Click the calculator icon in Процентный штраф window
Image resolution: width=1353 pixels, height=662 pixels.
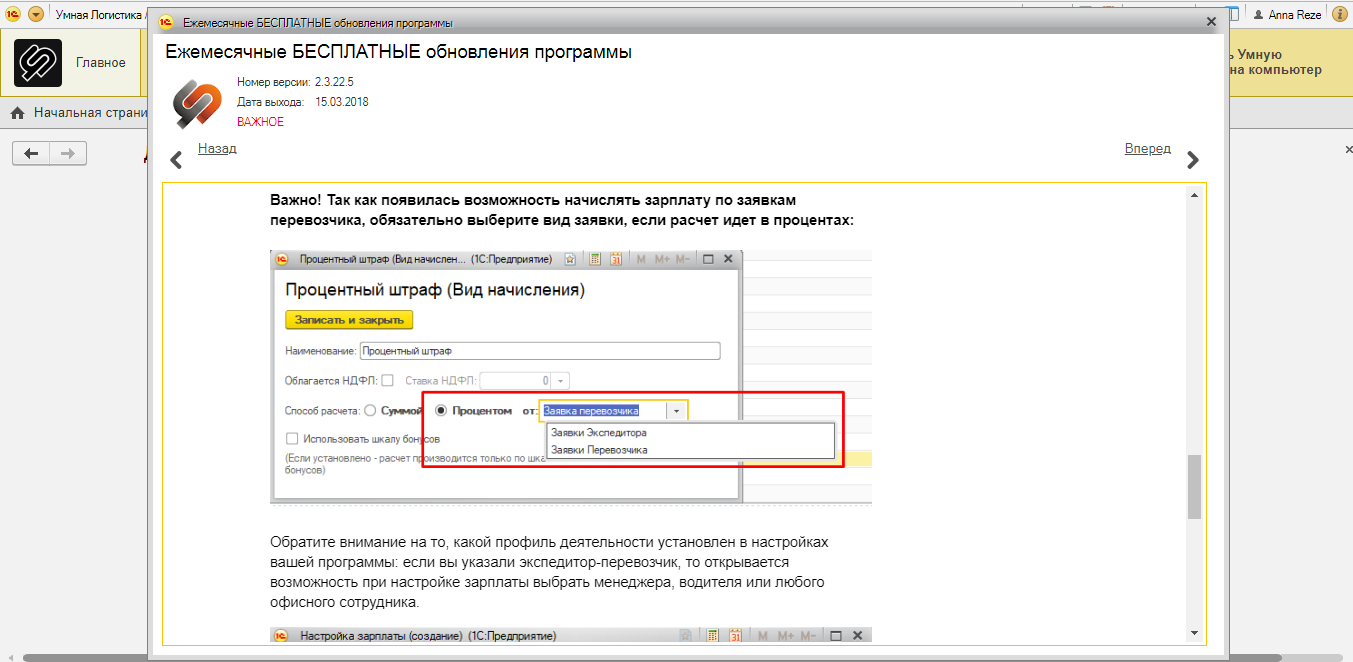[595, 259]
